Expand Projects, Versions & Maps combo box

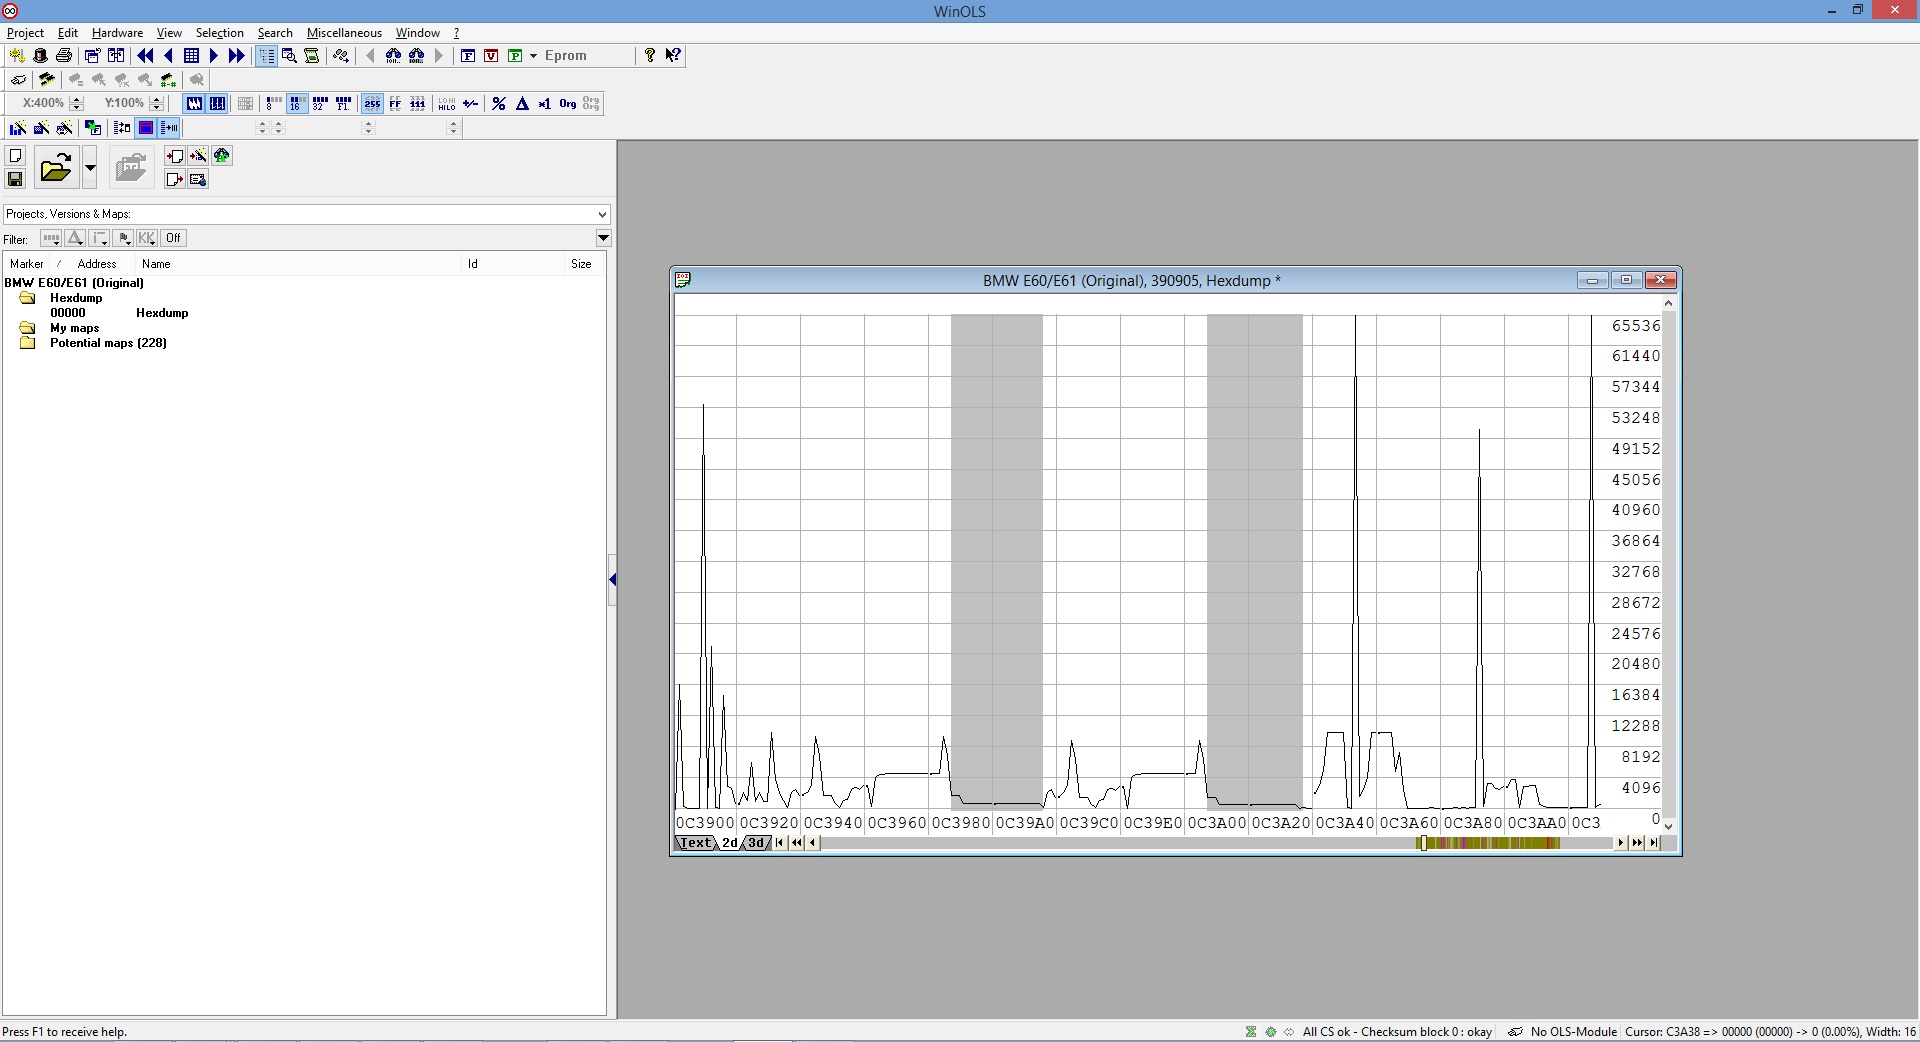coord(602,214)
